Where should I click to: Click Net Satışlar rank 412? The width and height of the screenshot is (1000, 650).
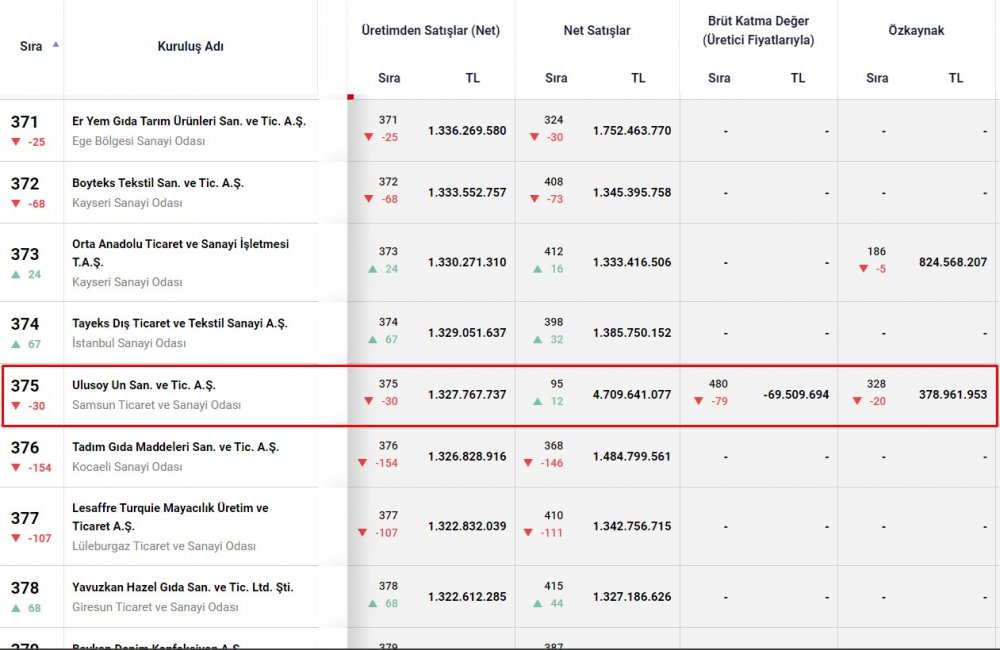point(554,251)
